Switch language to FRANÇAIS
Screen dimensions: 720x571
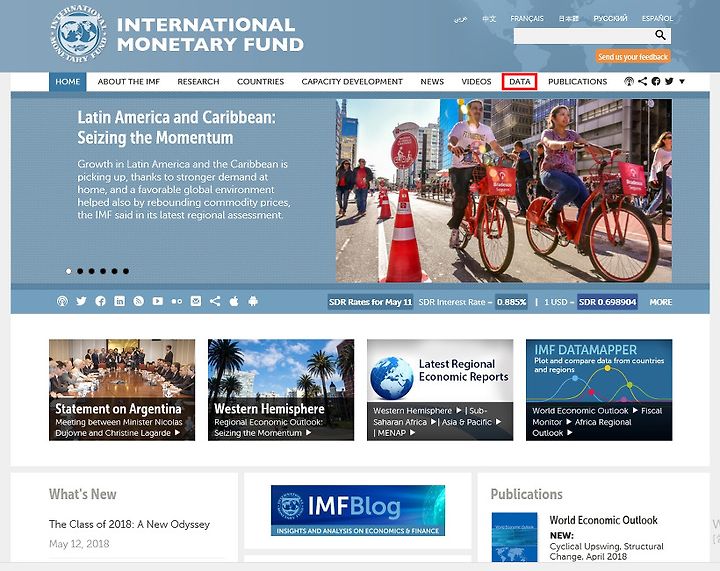[x=527, y=19]
